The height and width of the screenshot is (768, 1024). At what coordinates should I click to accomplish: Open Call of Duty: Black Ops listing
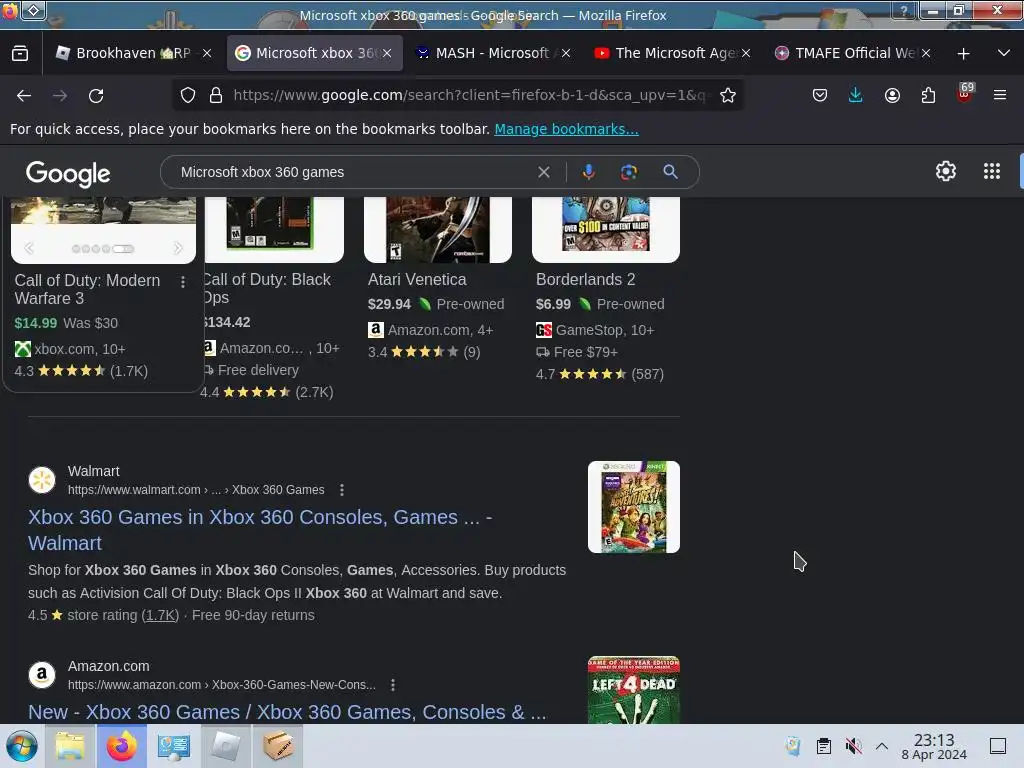(267, 288)
